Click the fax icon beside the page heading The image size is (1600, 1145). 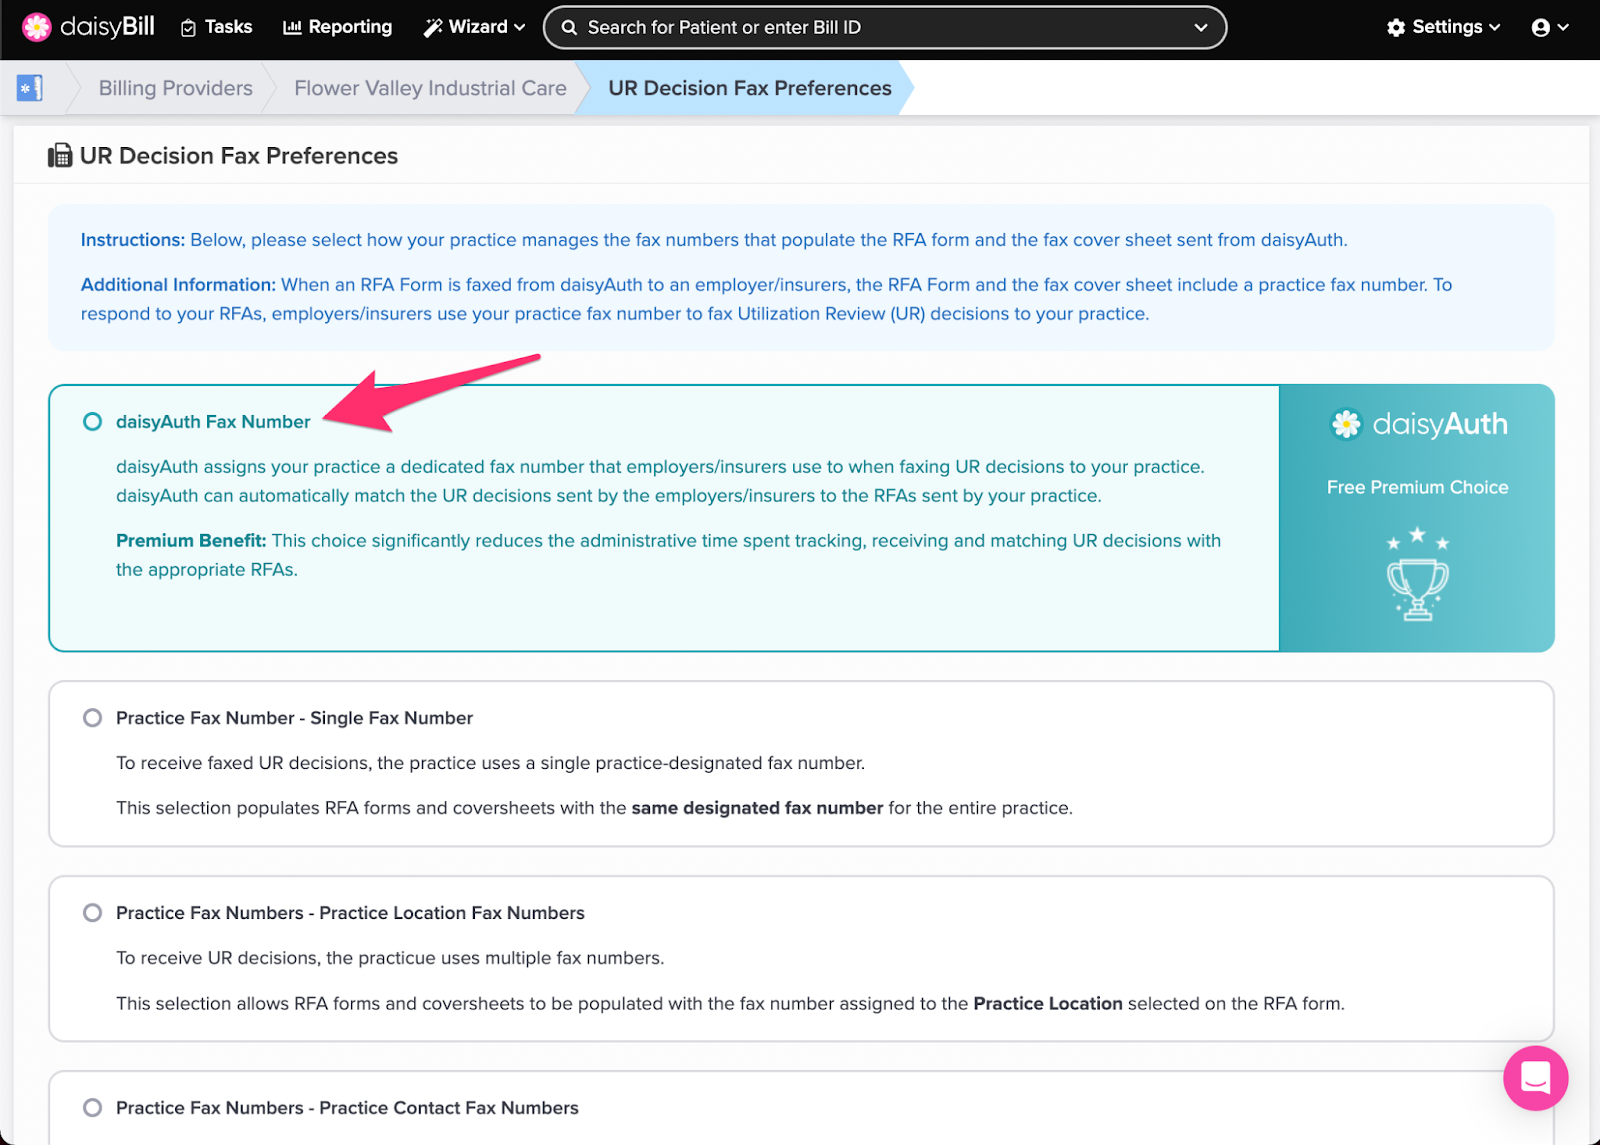pyautogui.click(x=60, y=156)
